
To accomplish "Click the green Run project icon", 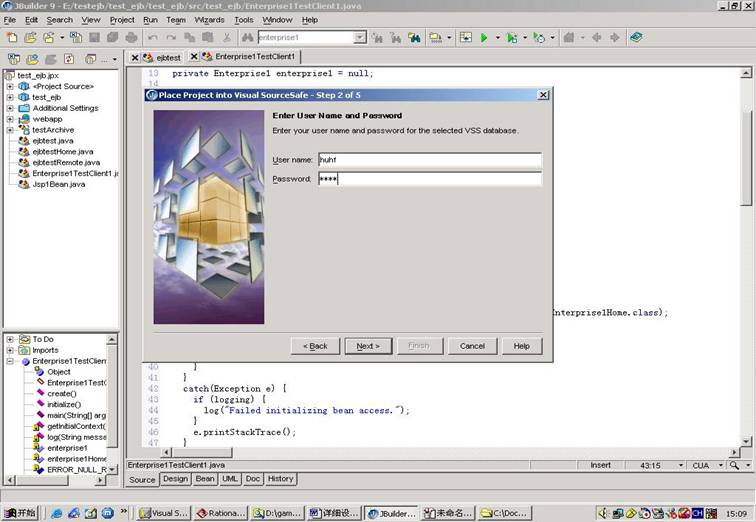I will click(x=484, y=38).
